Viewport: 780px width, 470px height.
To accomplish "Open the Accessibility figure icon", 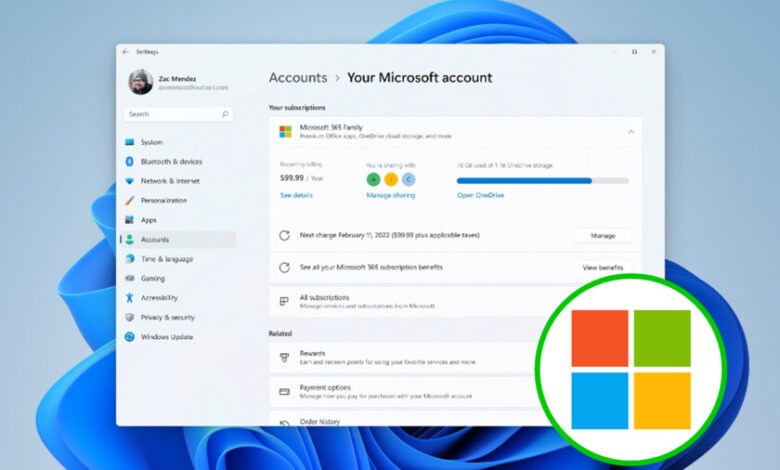I will pos(129,297).
